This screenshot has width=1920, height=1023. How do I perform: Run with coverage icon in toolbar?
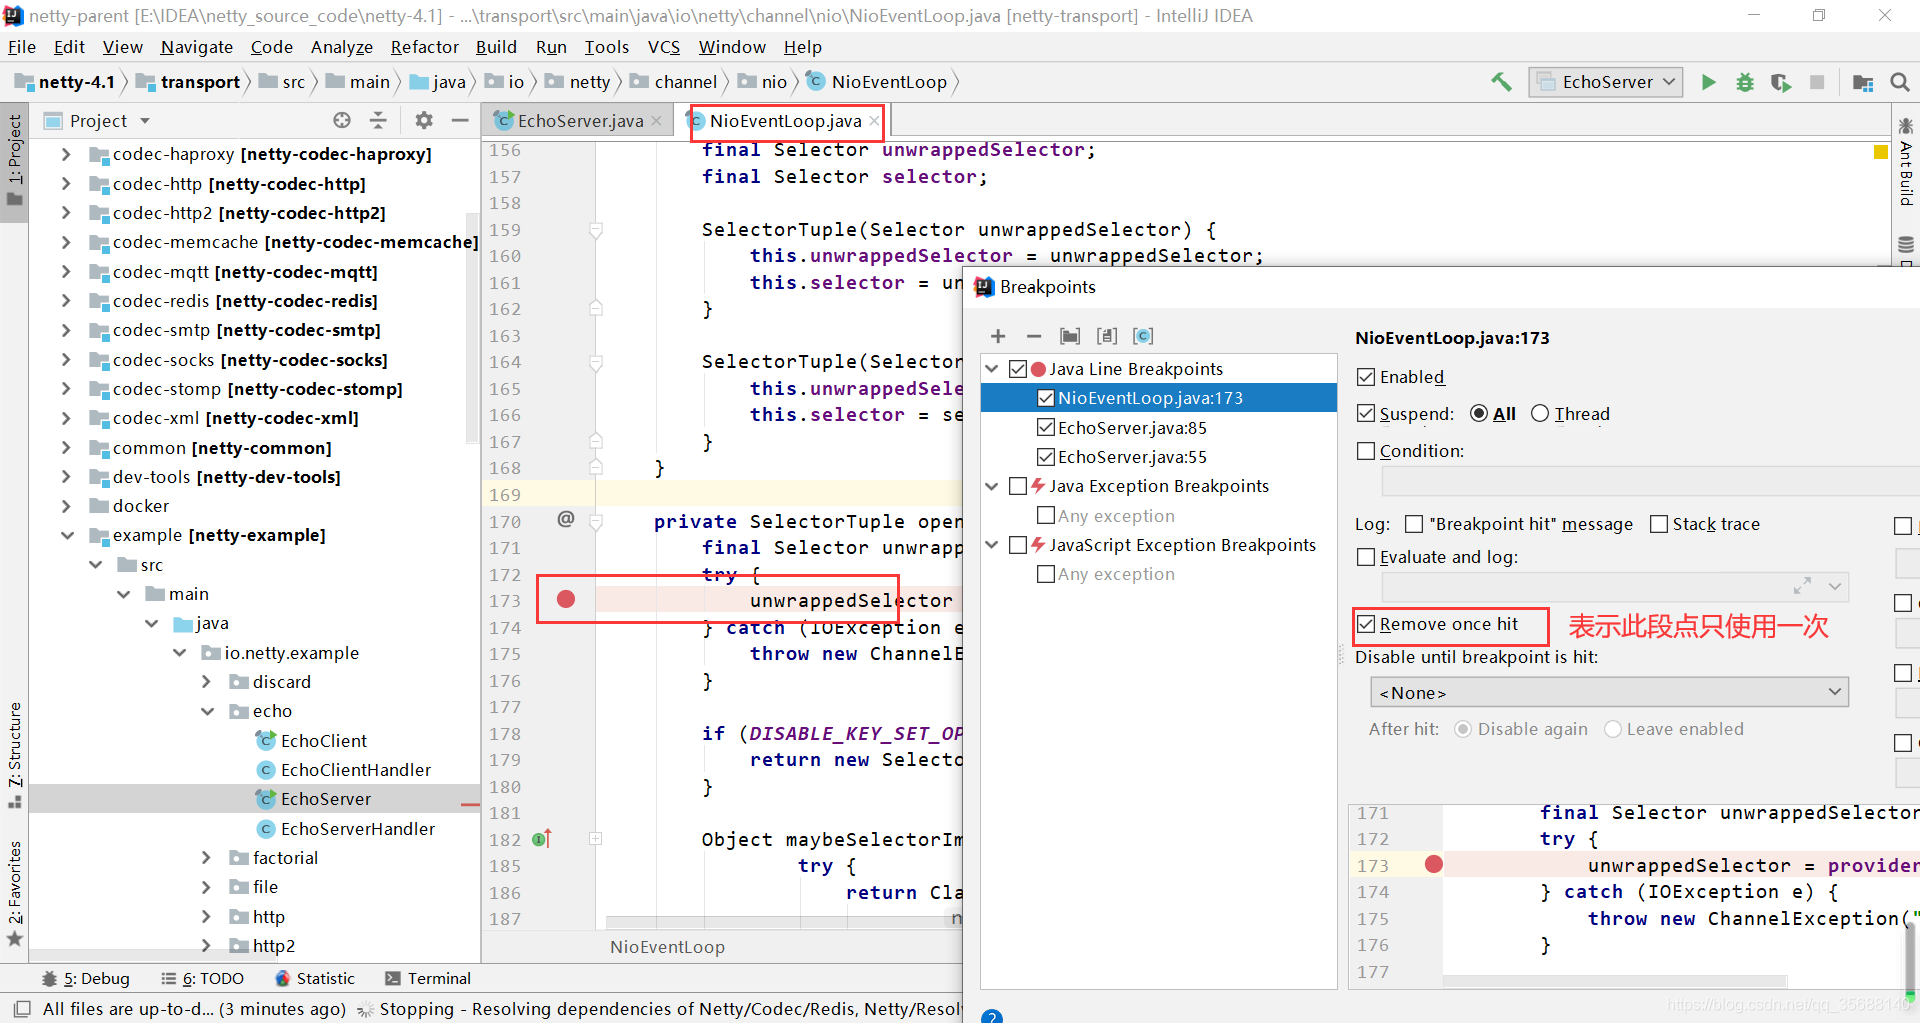pyautogui.click(x=1781, y=82)
